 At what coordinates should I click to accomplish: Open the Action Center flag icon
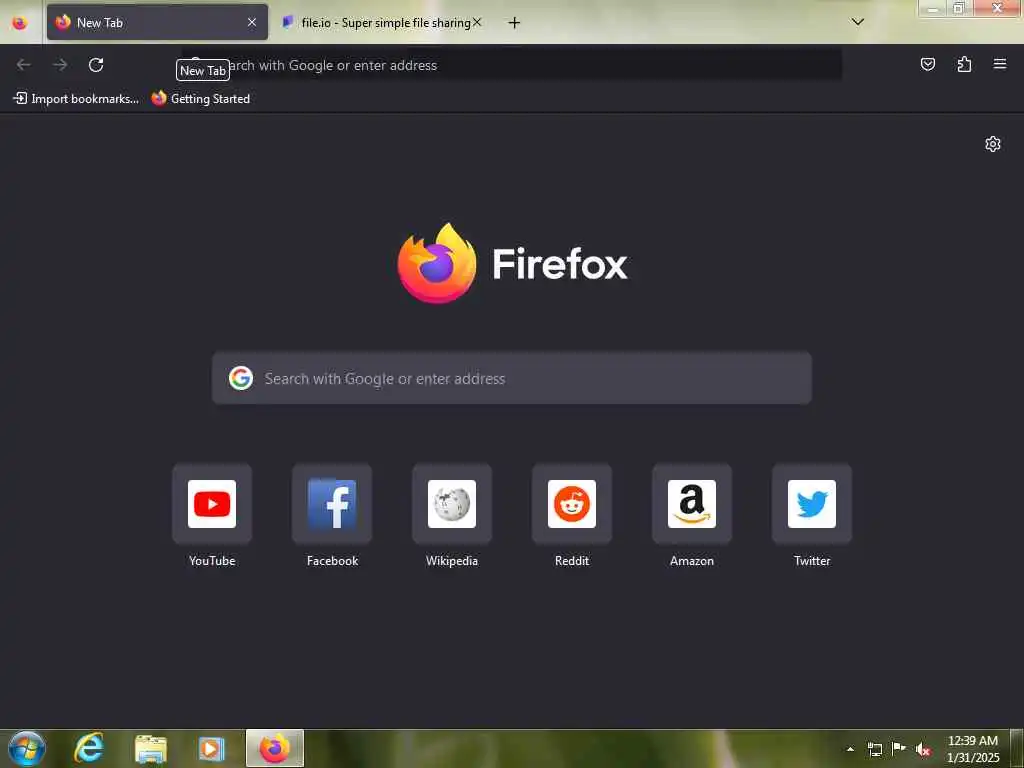[x=899, y=749]
